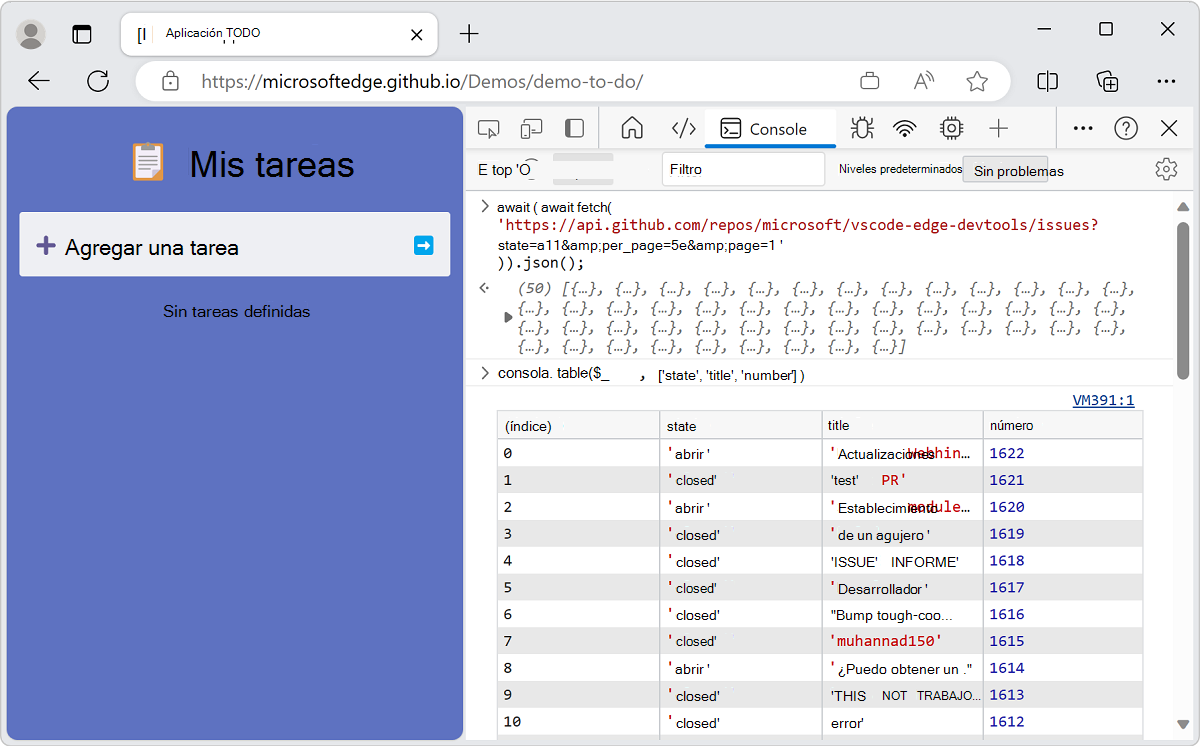Toggle the device emulation mode

click(531, 128)
